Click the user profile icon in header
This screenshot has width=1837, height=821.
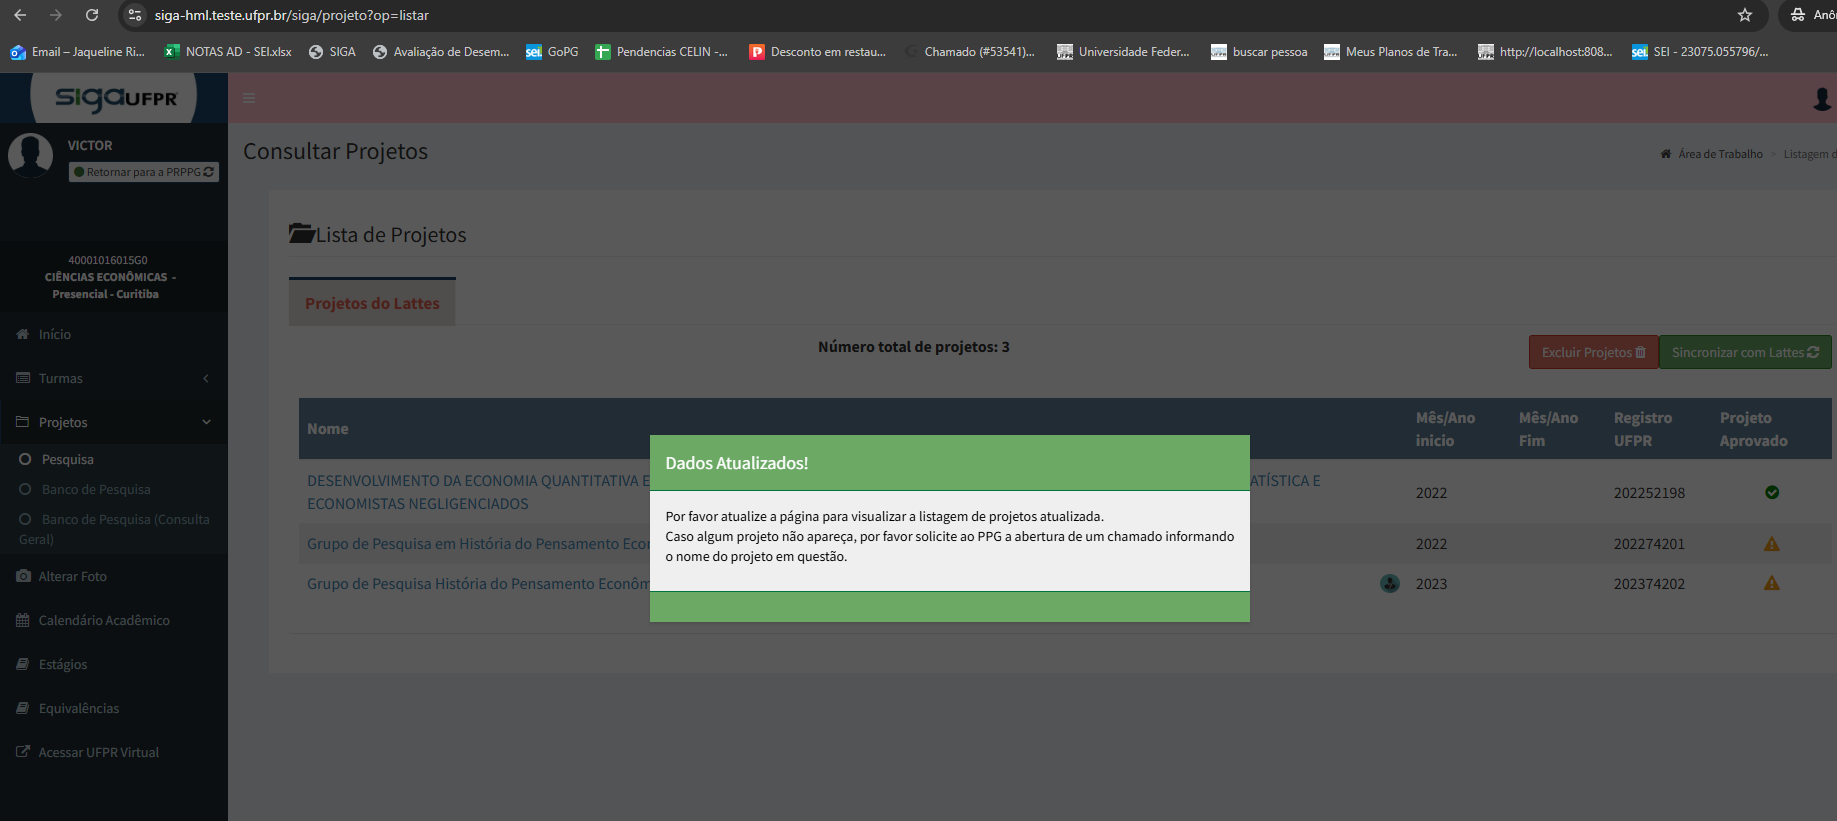pos(1821,98)
